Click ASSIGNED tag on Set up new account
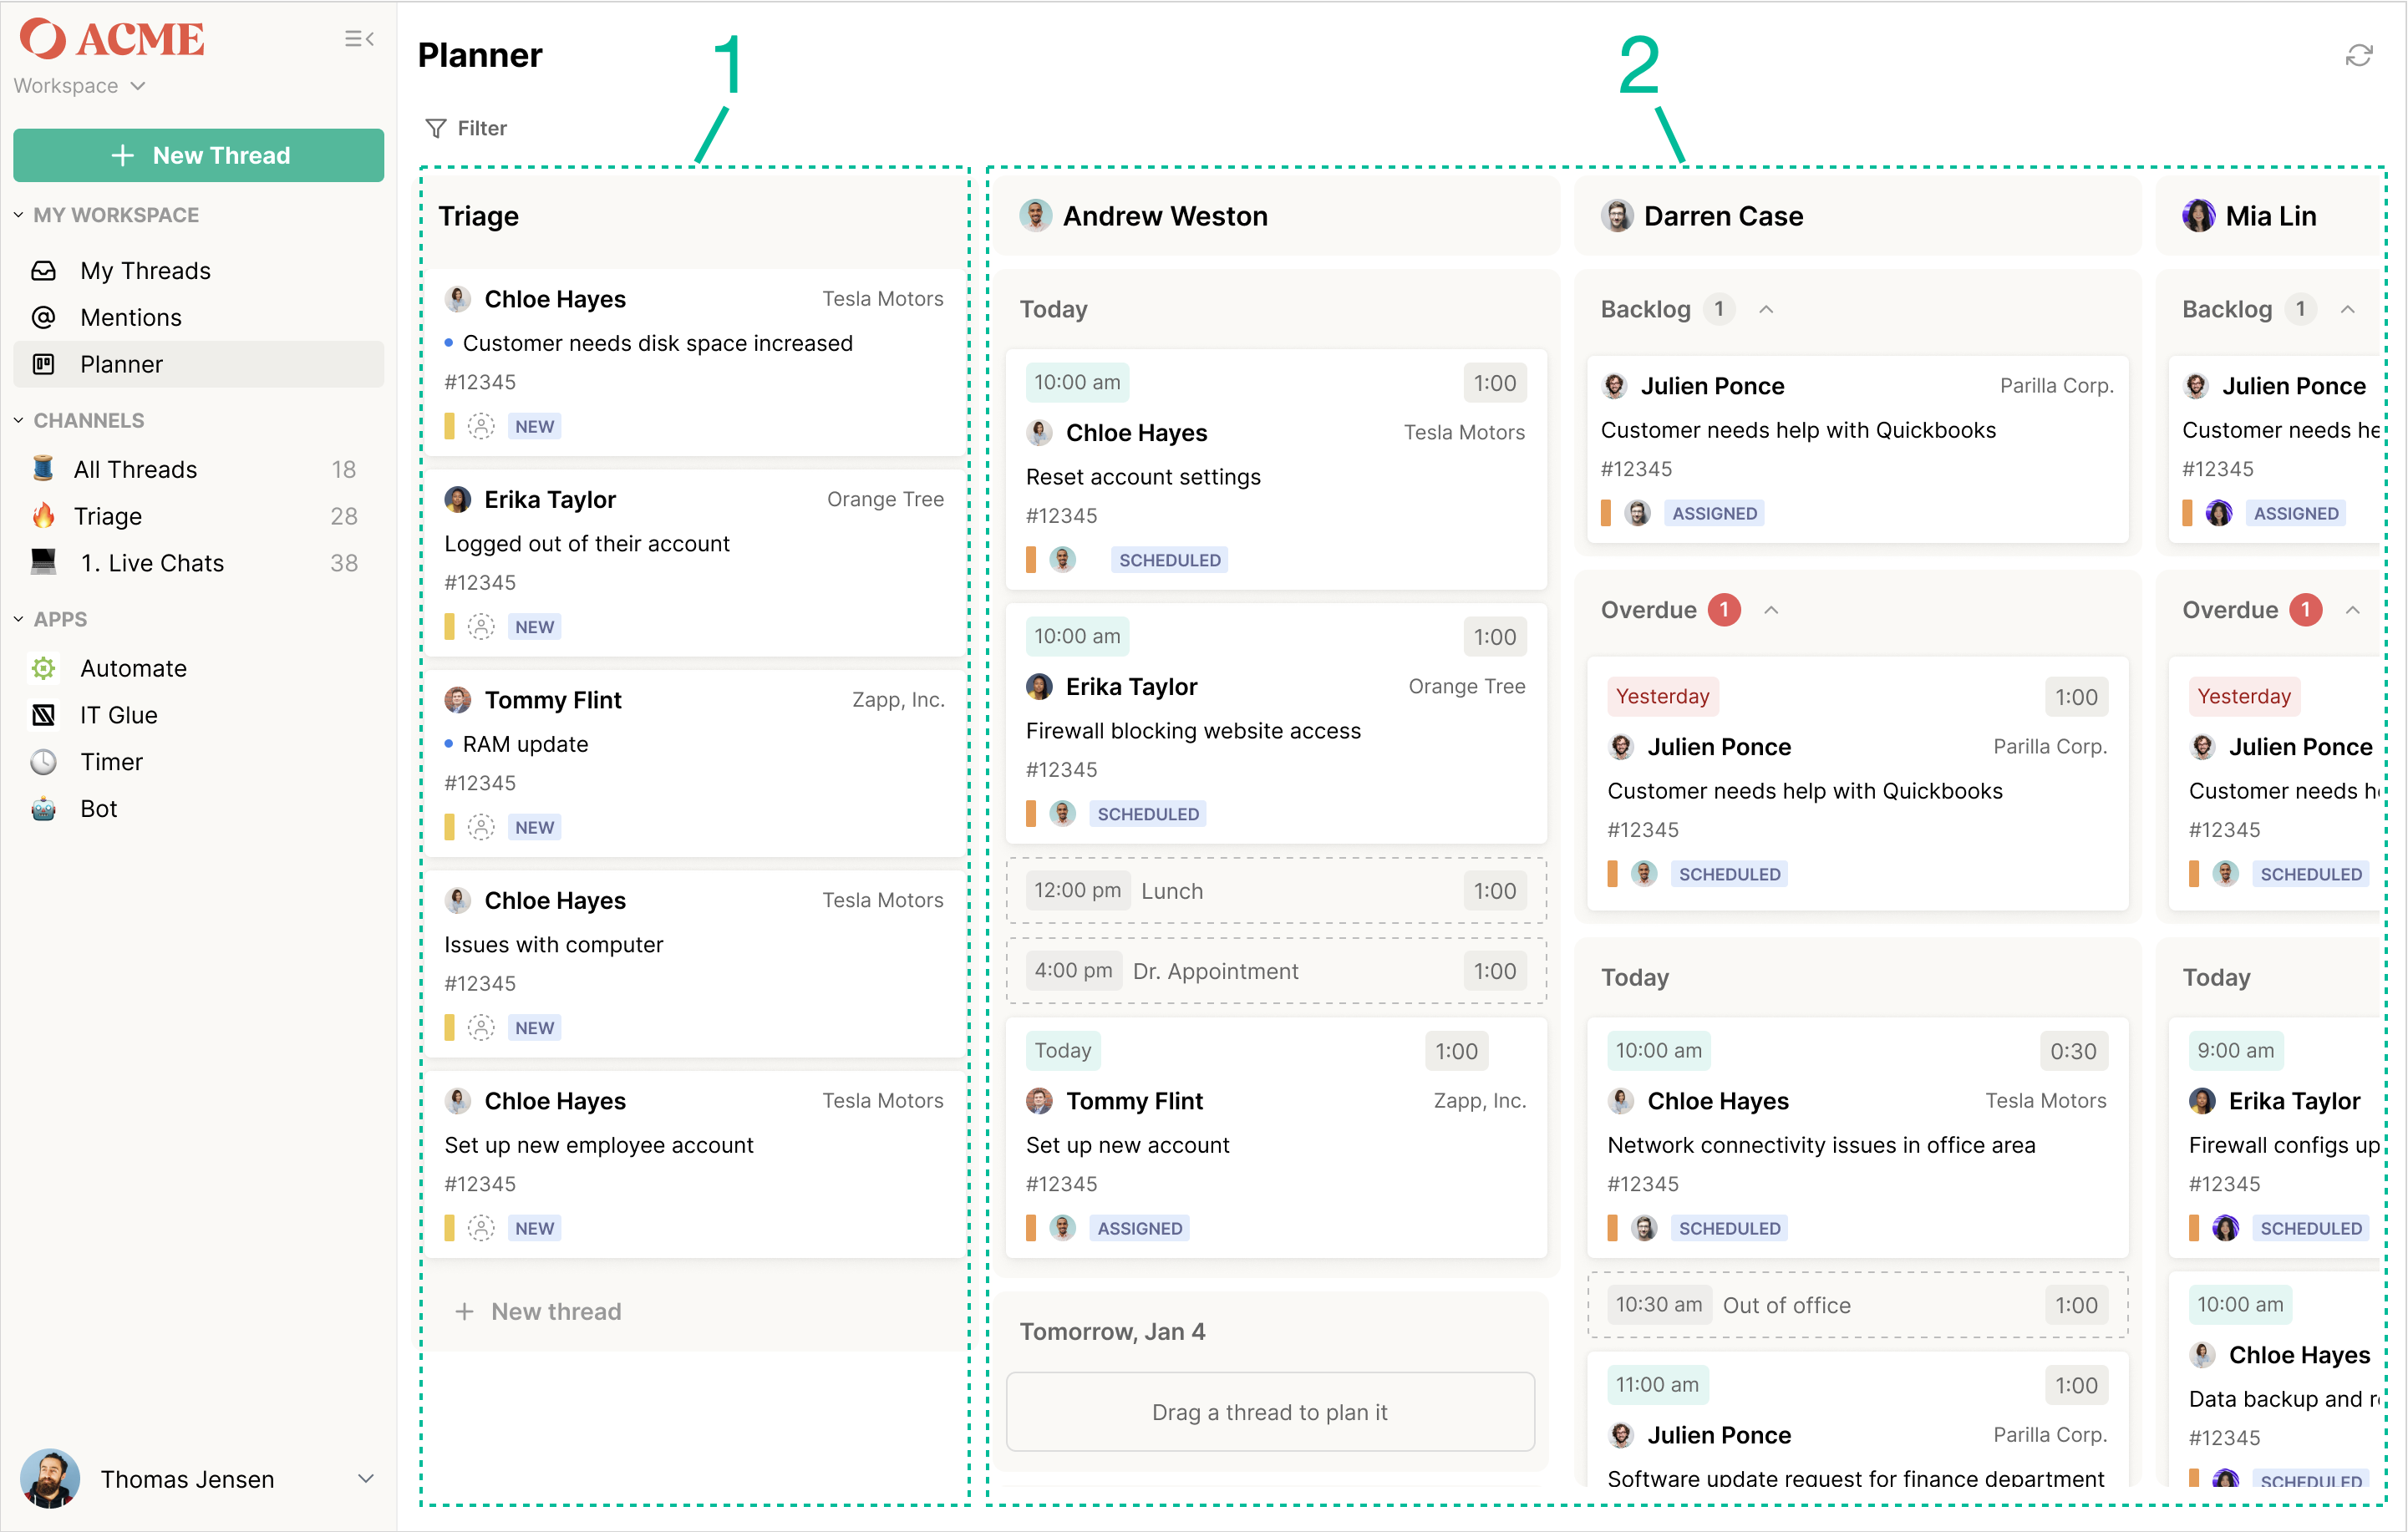The image size is (2408, 1532). click(1140, 1229)
